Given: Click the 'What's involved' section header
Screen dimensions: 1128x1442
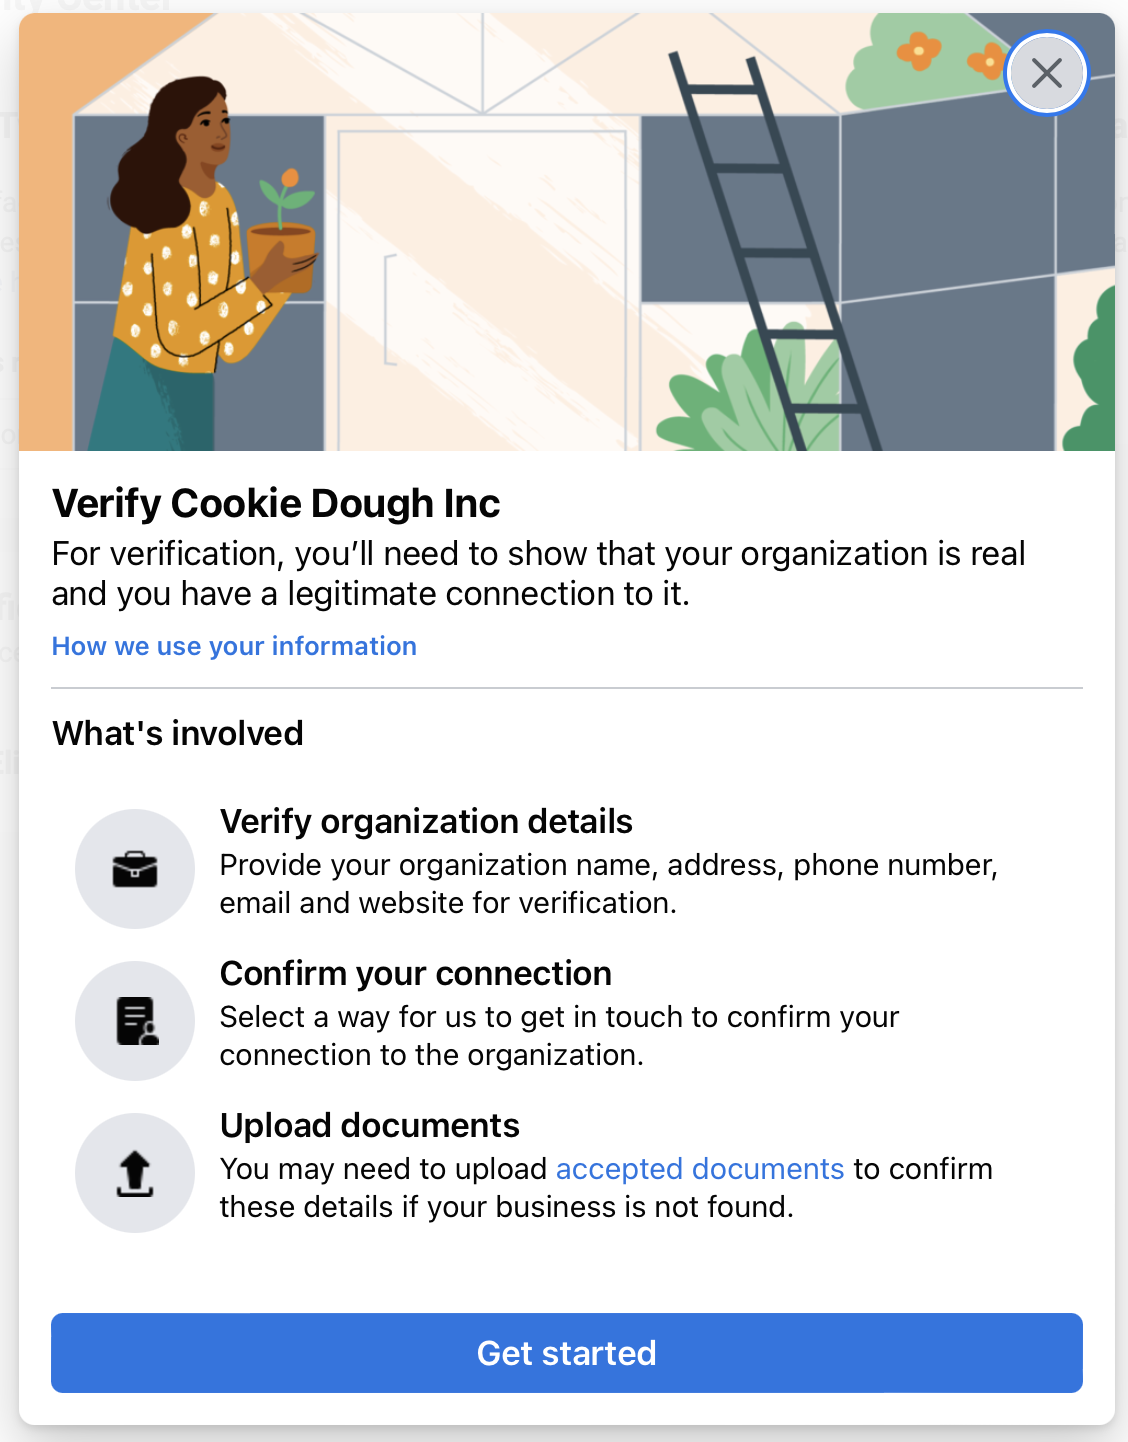Looking at the screenshot, I should [x=176, y=733].
